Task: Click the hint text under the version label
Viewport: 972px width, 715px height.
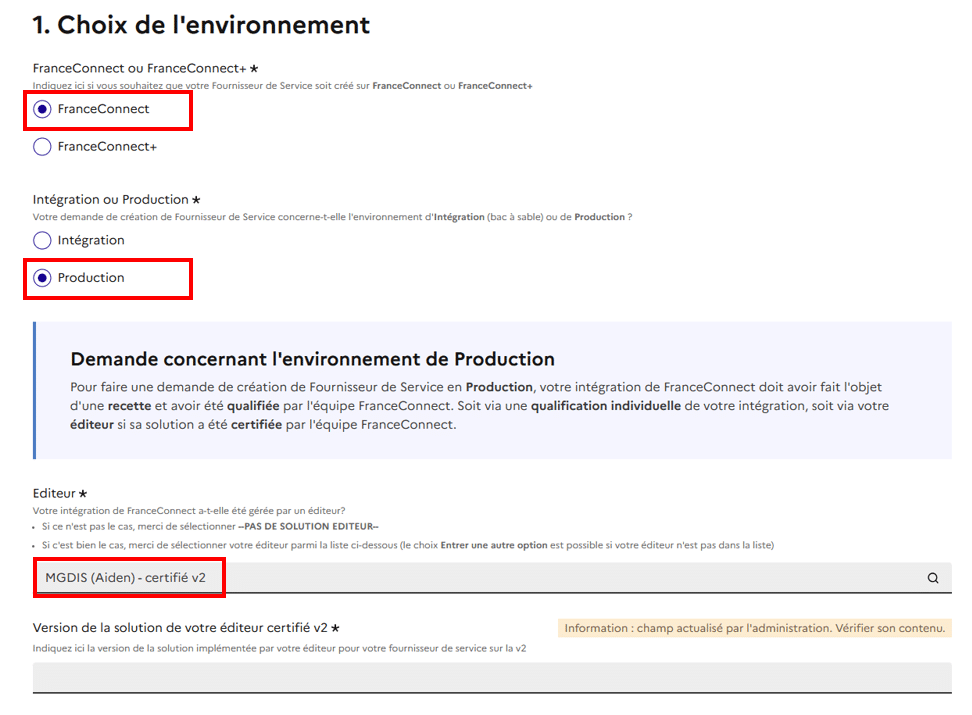Action: pos(280,648)
